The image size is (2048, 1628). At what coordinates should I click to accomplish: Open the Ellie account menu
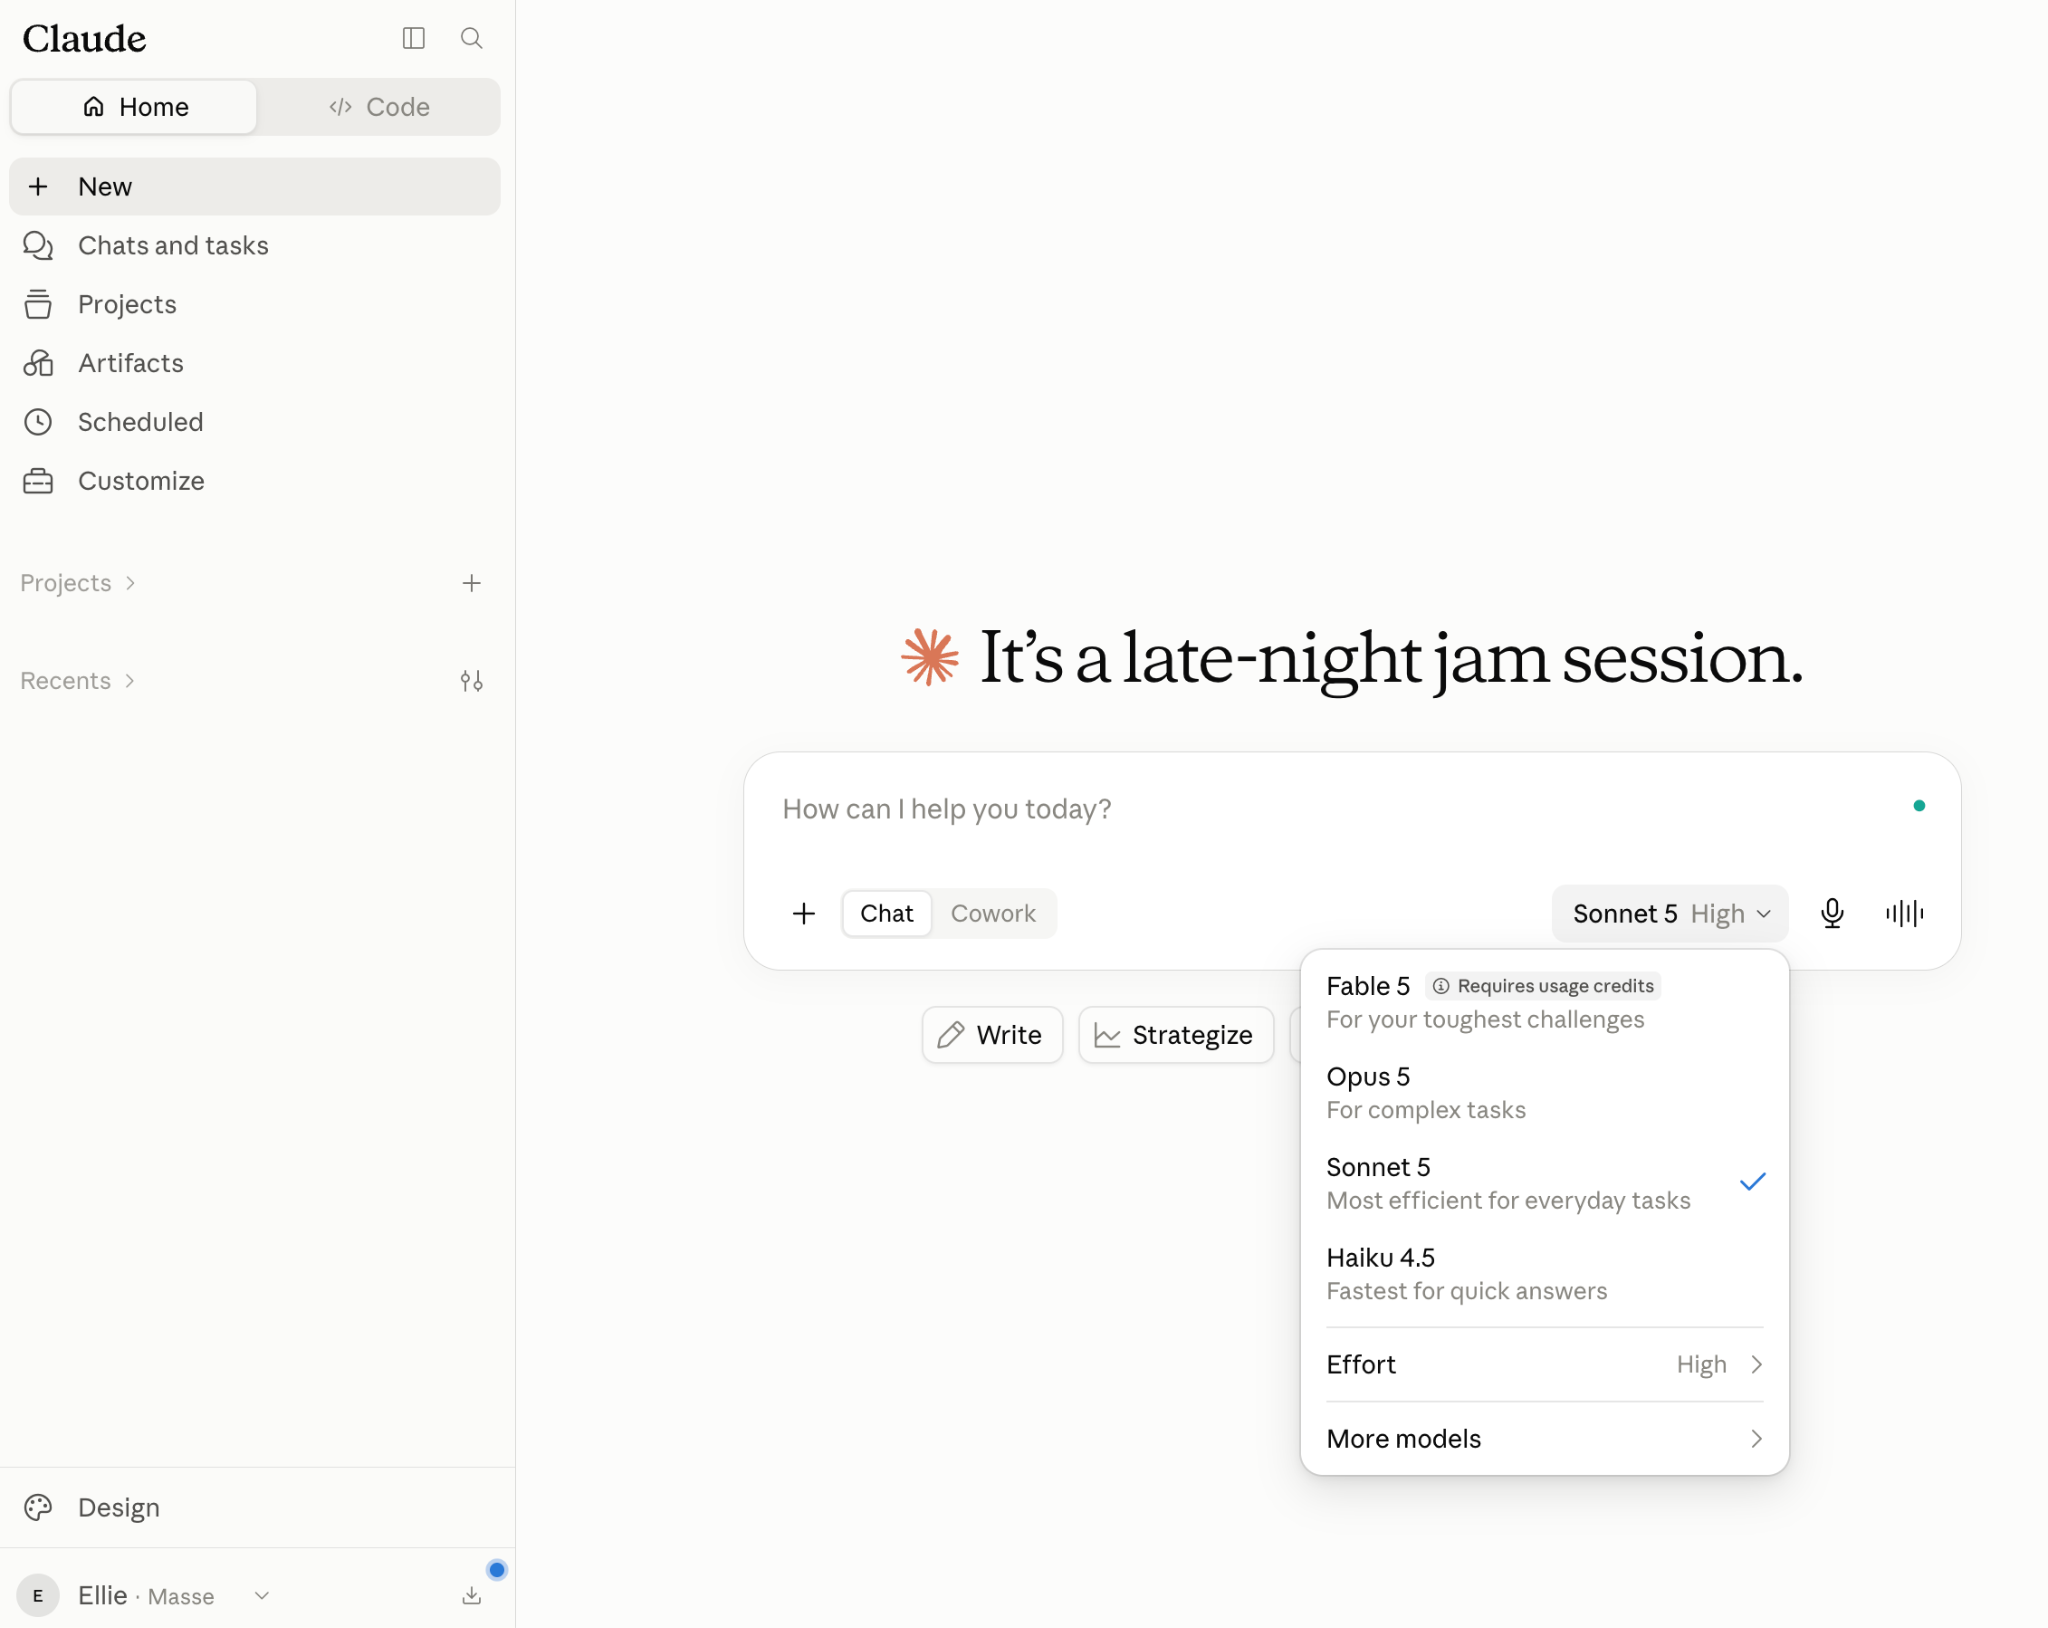pos(145,1596)
